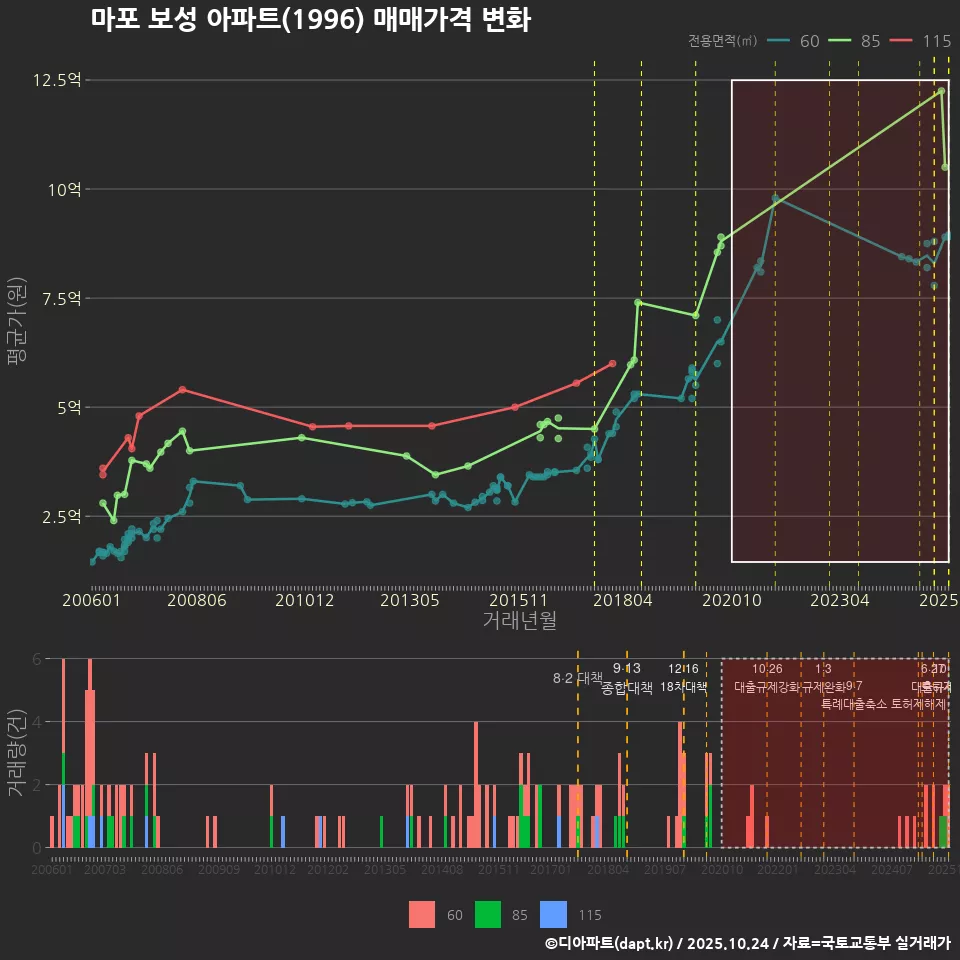Toggle the red 115 line in top legend
The image size is (960, 960).
[x=921, y=41]
